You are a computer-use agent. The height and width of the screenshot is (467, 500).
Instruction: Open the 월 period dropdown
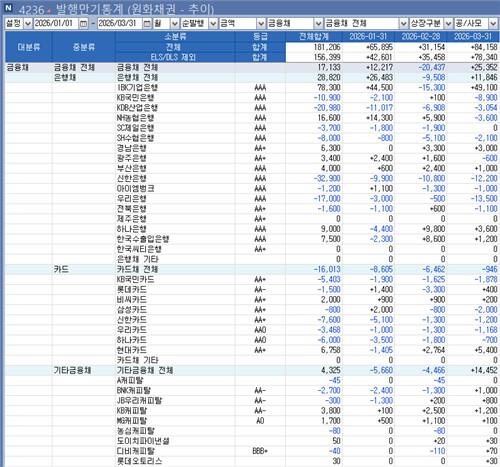[175, 23]
